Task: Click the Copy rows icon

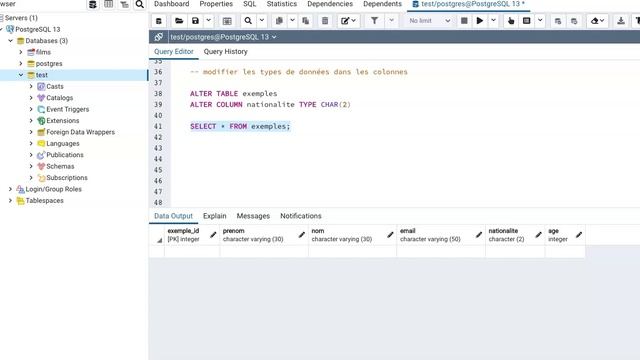Action: 279,21
